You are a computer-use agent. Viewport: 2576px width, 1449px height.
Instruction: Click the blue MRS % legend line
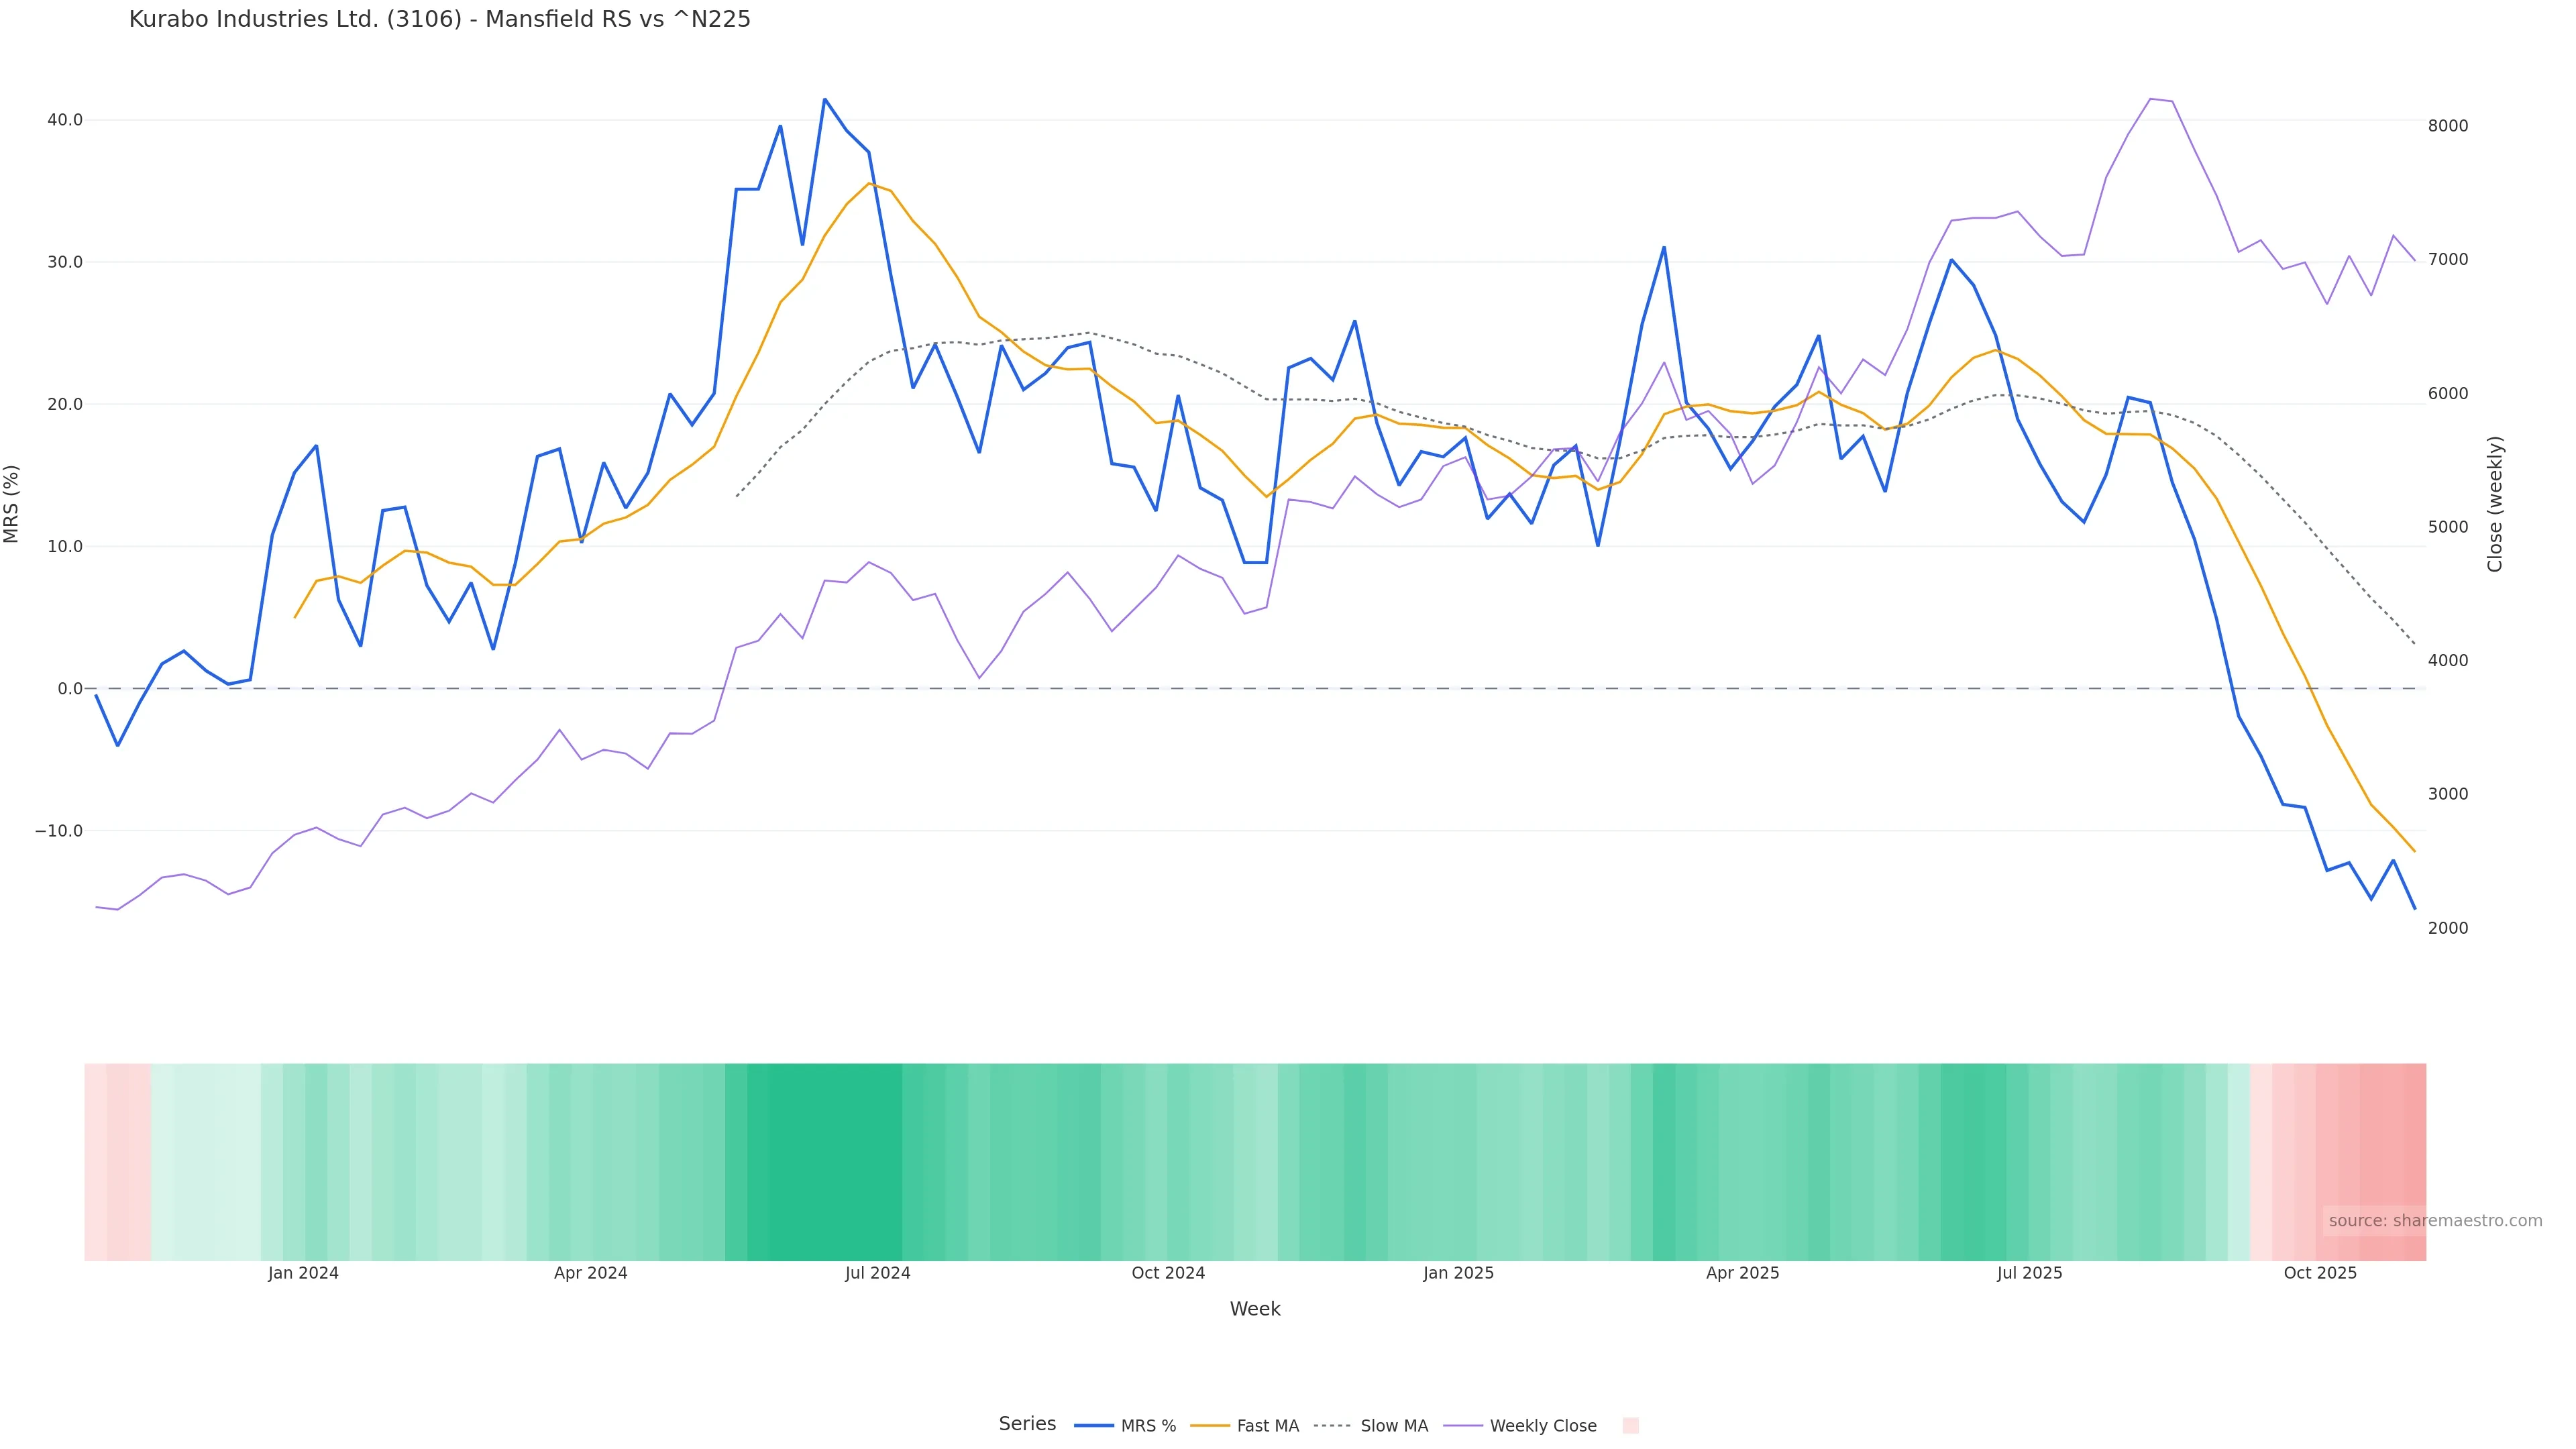click(x=1093, y=1426)
